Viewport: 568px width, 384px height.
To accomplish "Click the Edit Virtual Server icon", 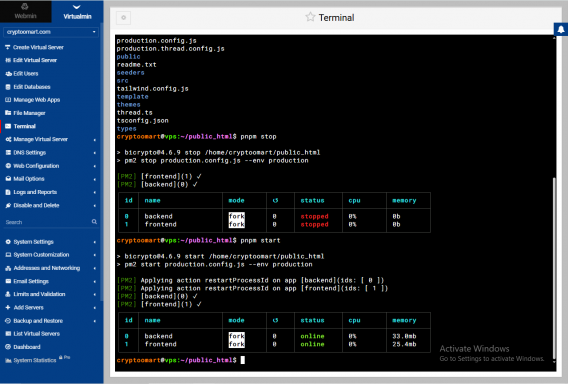I will 8,60.
